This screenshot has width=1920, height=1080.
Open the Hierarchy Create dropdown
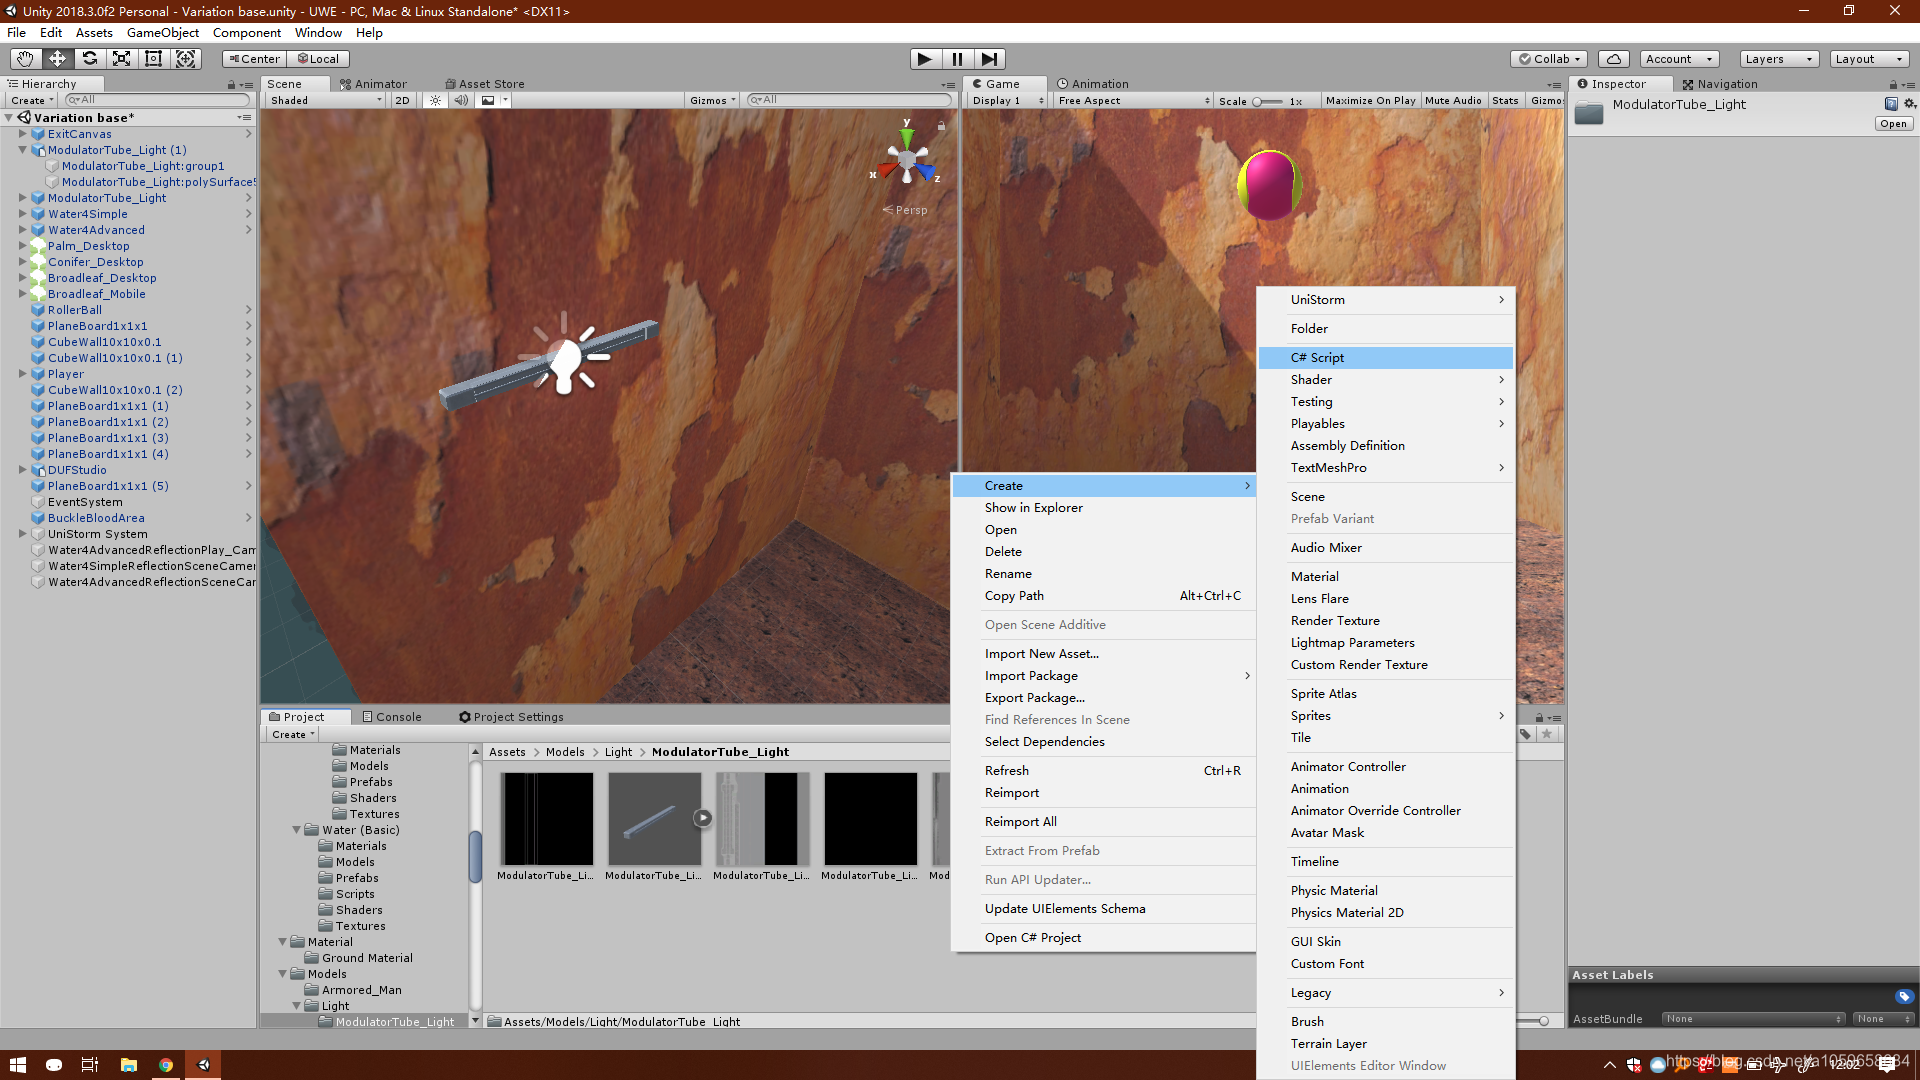tap(32, 100)
